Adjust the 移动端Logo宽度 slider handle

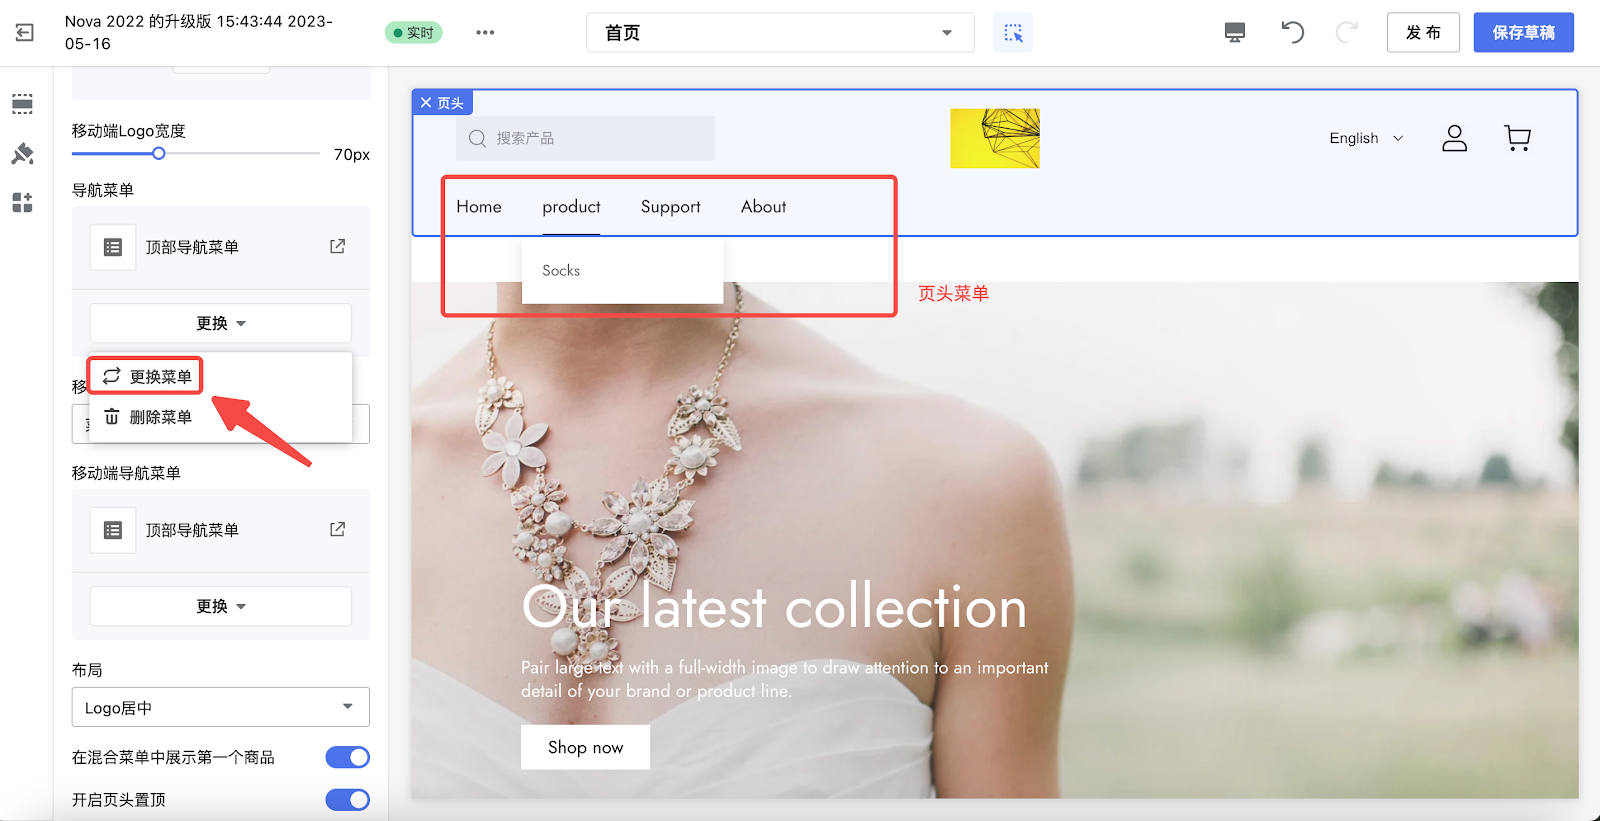coord(159,153)
